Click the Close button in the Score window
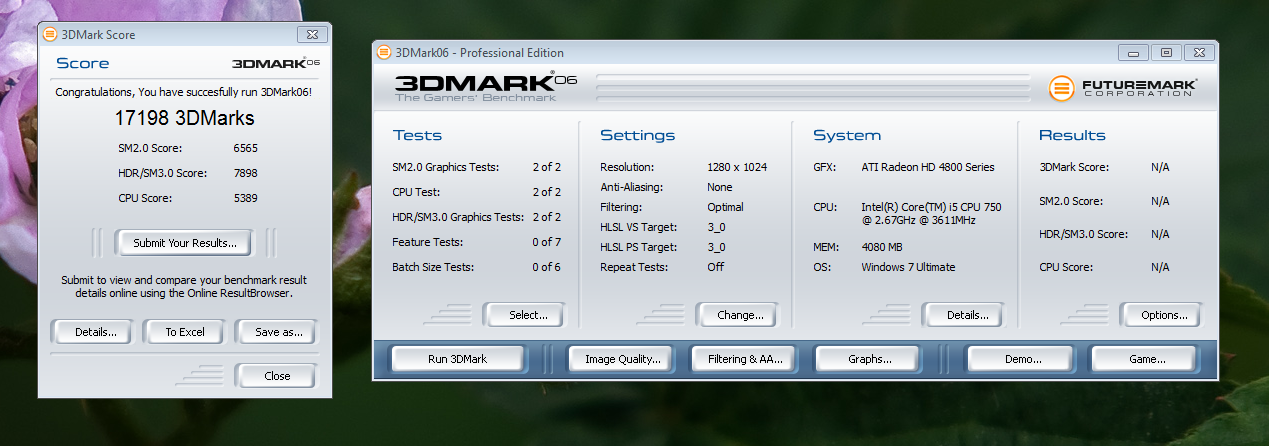The image size is (1269, 446). pos(277,376)
